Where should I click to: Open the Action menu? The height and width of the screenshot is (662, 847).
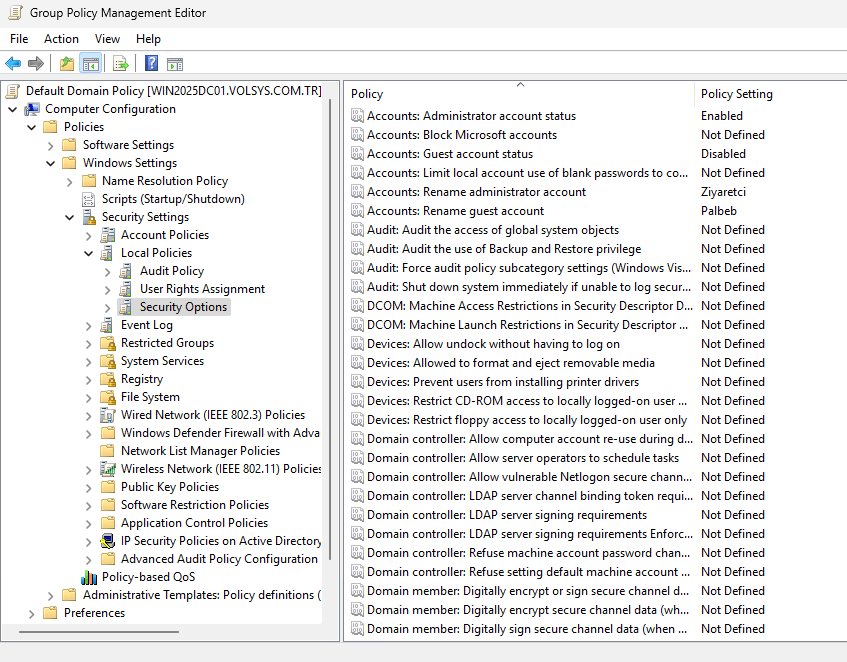[61, 39]
